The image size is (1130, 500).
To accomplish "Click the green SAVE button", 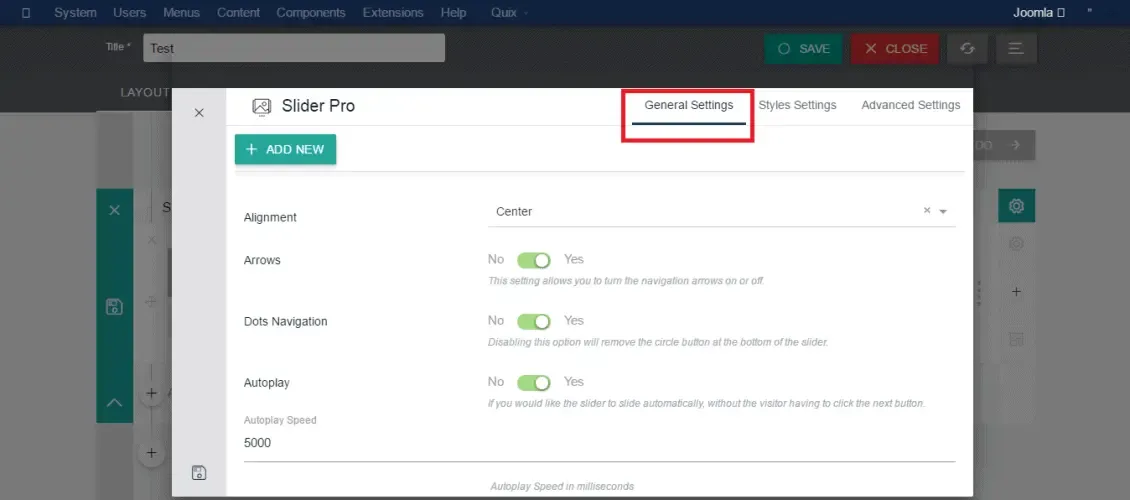I will (803, 48).
